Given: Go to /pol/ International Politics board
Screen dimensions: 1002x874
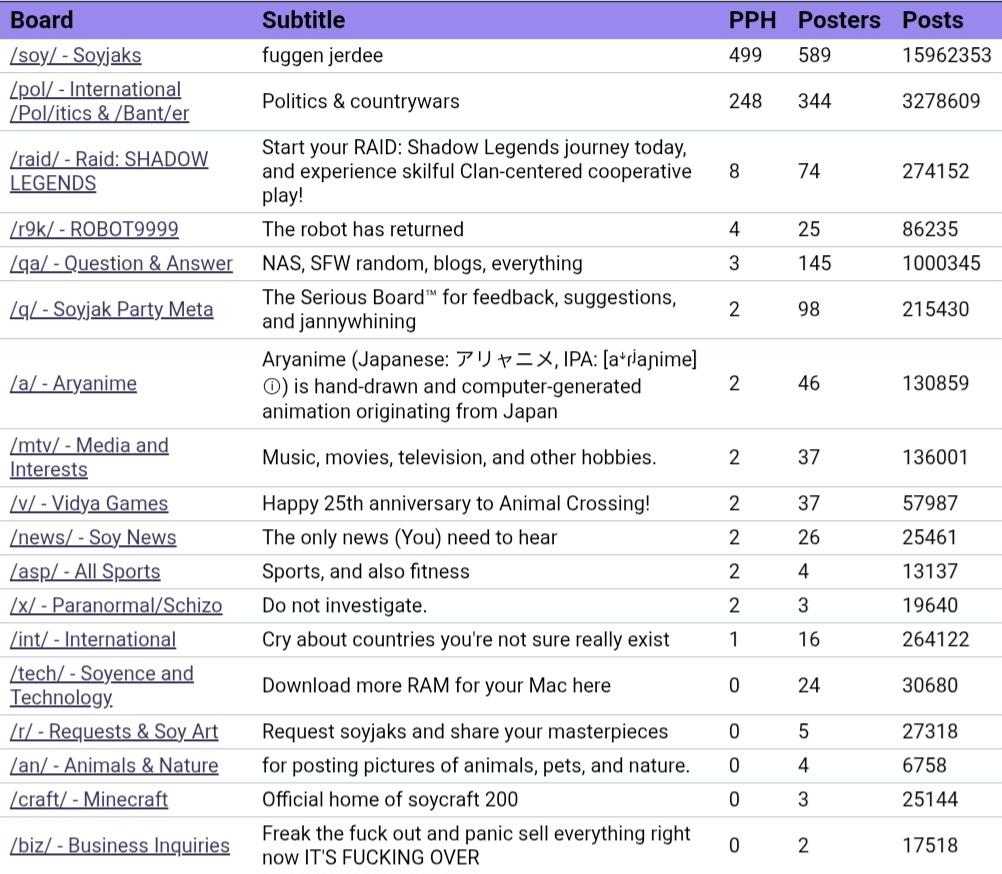Looking at the screenshot, I should (98, 101).
